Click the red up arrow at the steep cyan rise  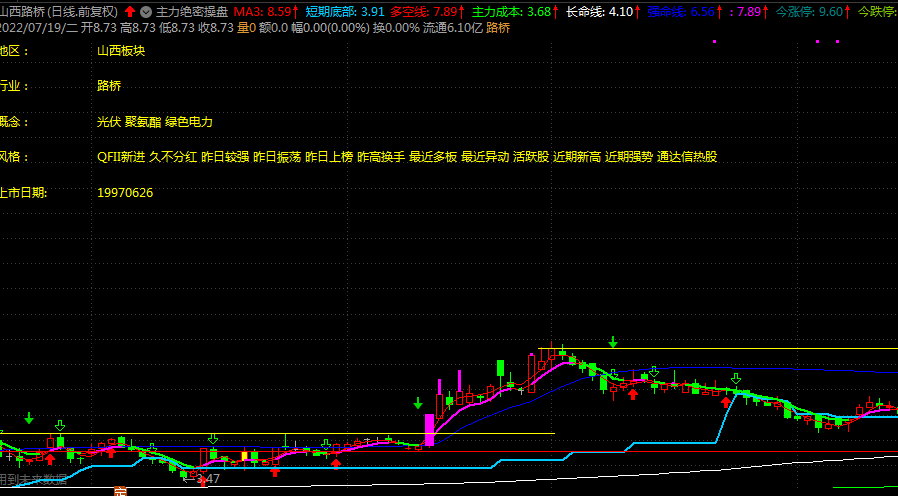726,402
